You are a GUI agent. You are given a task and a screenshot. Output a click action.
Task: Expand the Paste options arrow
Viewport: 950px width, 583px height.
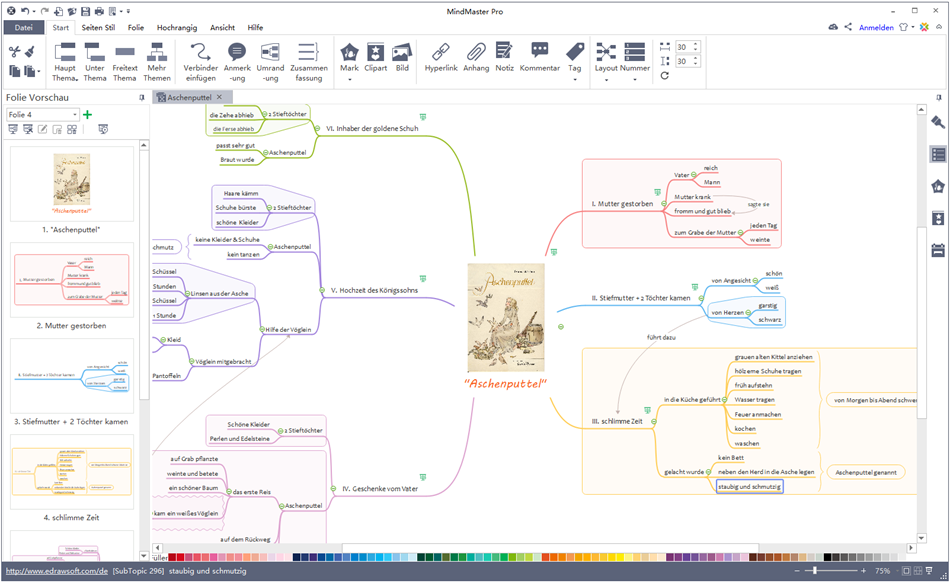tap(39, 72)
